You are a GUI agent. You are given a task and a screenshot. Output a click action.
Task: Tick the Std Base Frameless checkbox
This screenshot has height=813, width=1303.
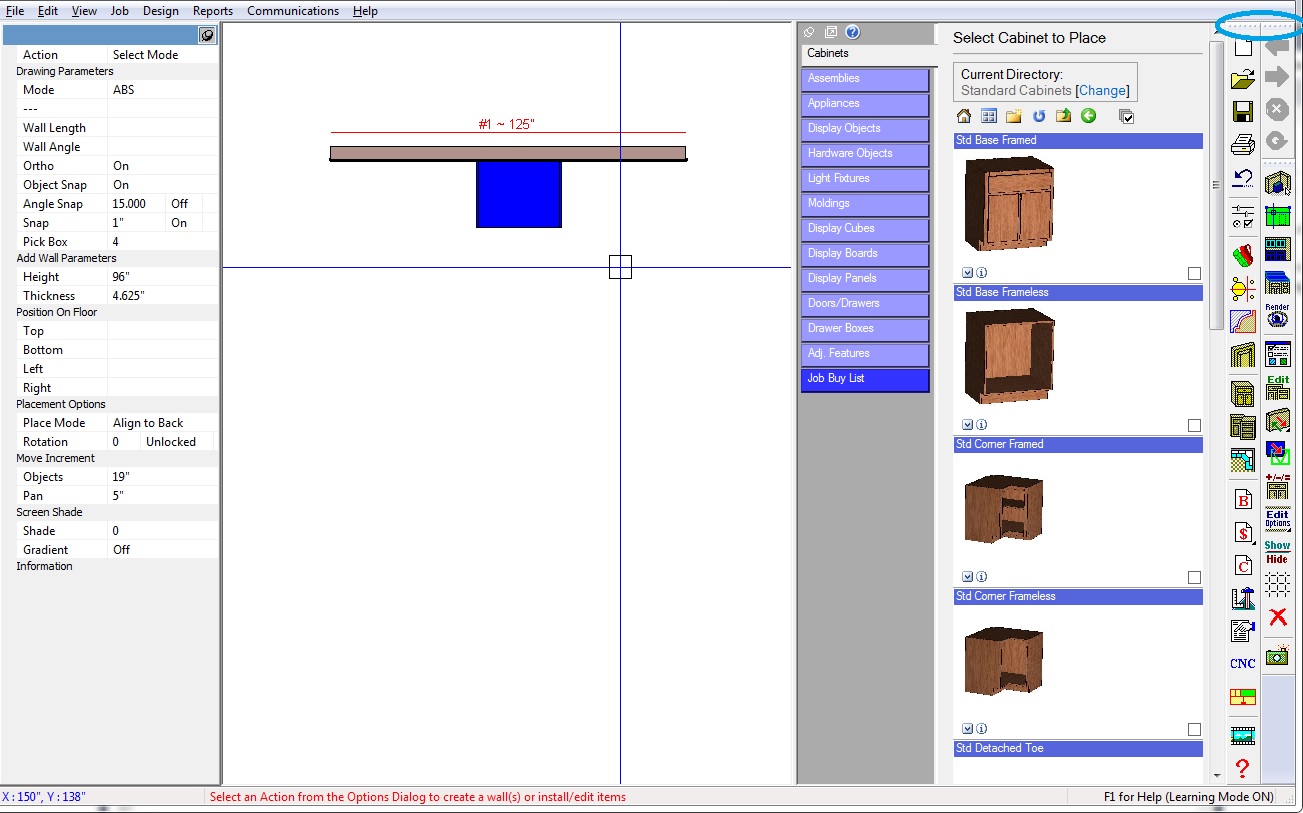pyautogui.click(x=1194, y=426)
